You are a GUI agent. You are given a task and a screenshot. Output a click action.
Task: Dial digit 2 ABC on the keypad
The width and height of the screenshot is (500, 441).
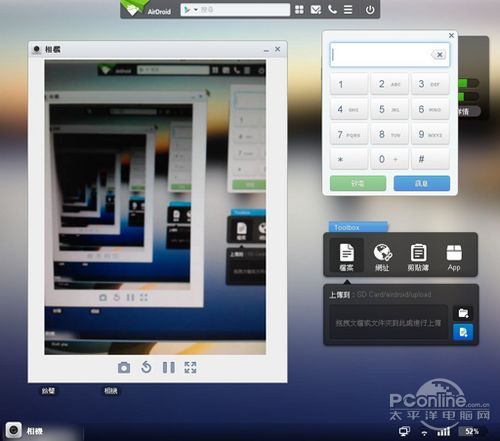pyautogui.click(x=389, y=84)
